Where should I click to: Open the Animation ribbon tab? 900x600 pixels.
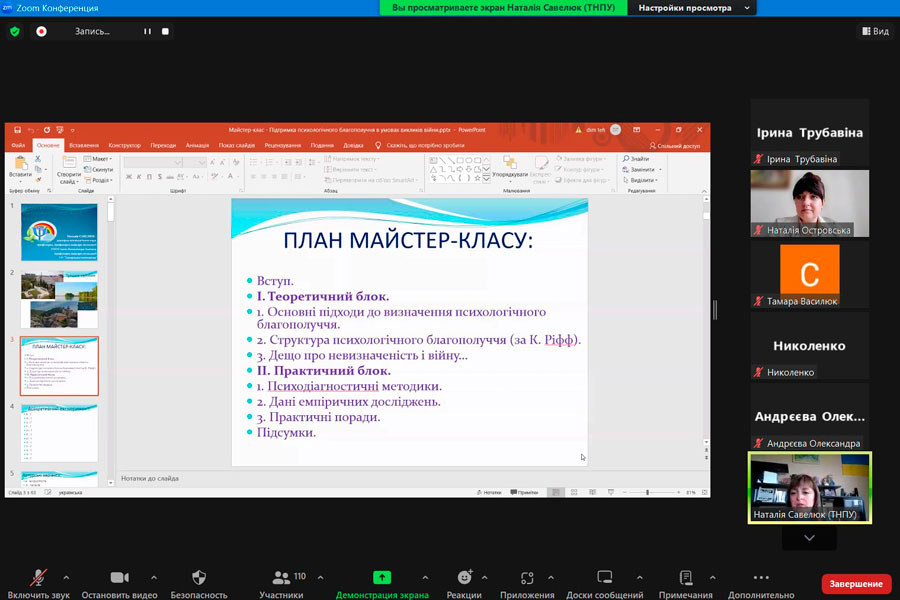click(x=197, y=145)
